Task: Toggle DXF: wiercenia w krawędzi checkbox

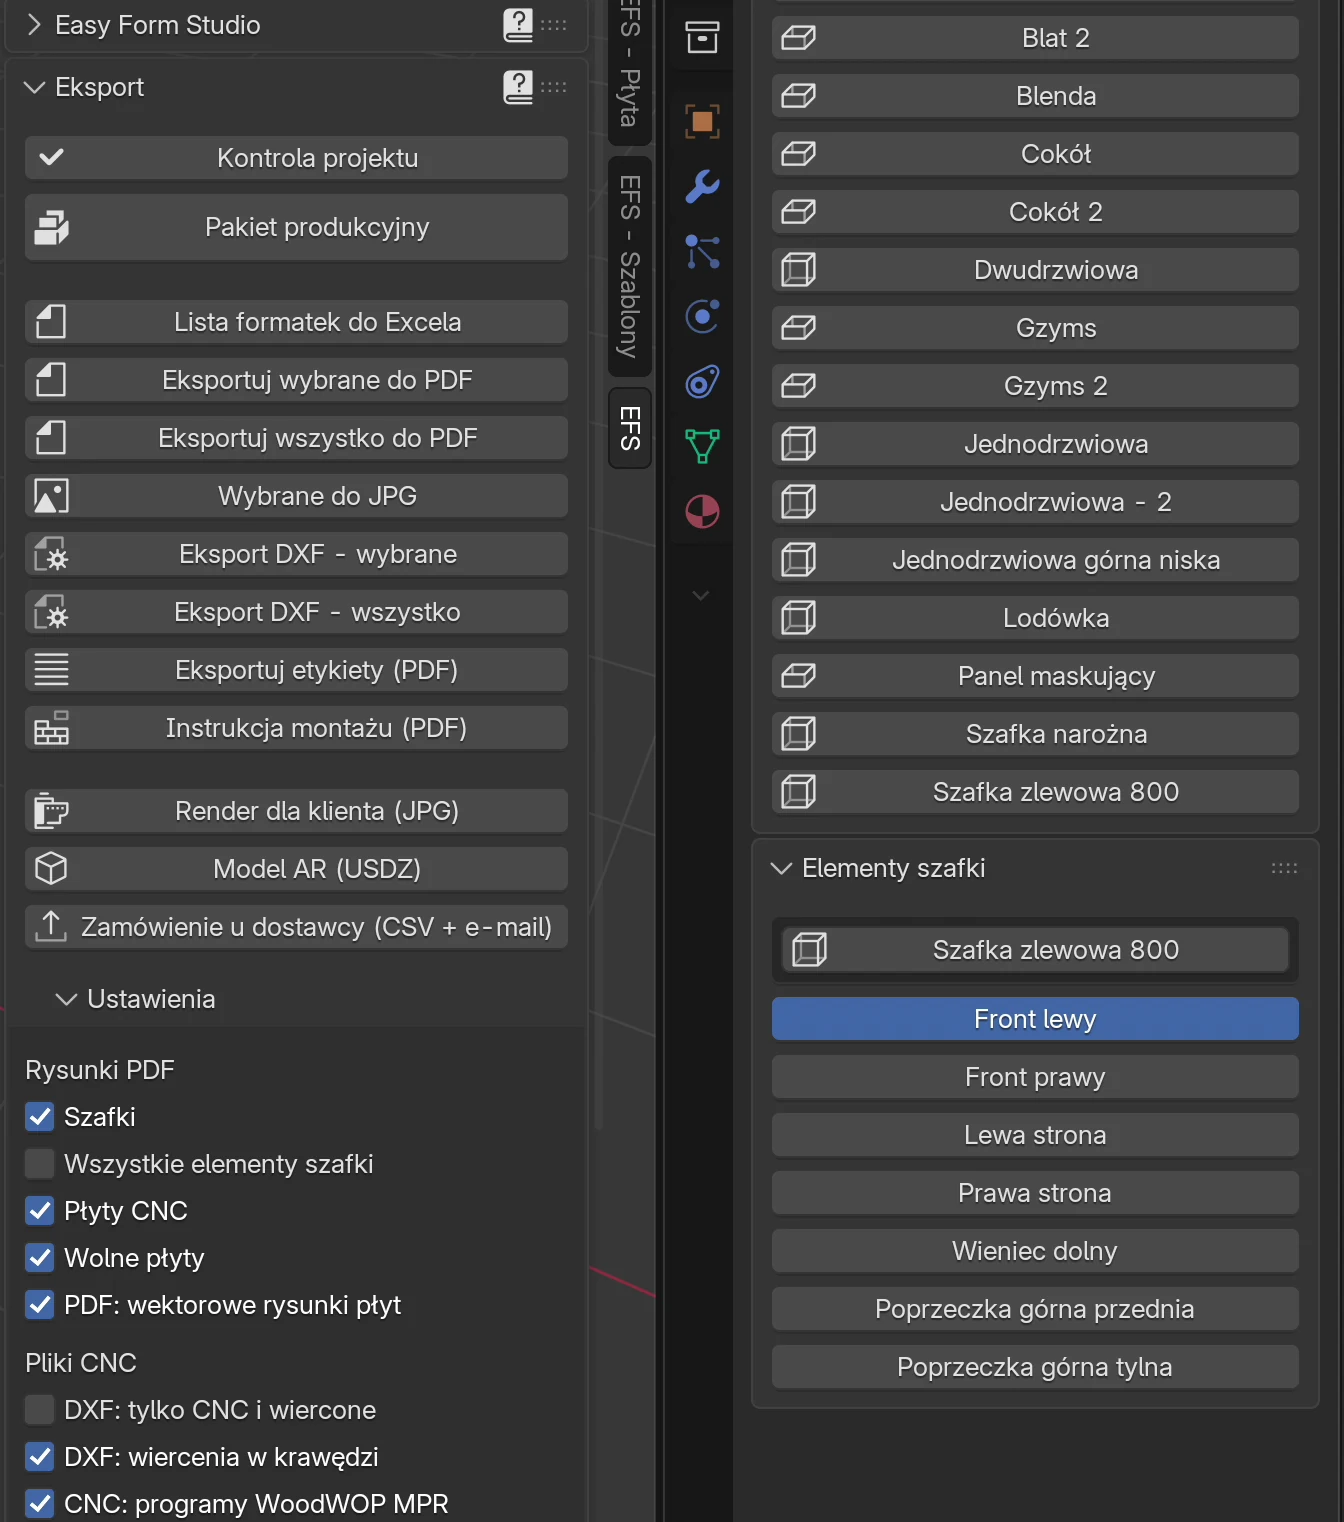Action: (40, 1457)
